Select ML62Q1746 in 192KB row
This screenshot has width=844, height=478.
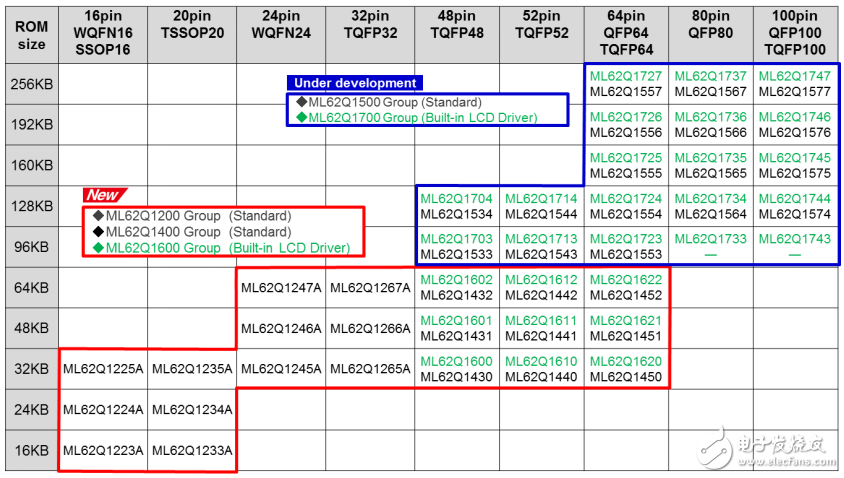pyautogui.click(x=794, y=117)
